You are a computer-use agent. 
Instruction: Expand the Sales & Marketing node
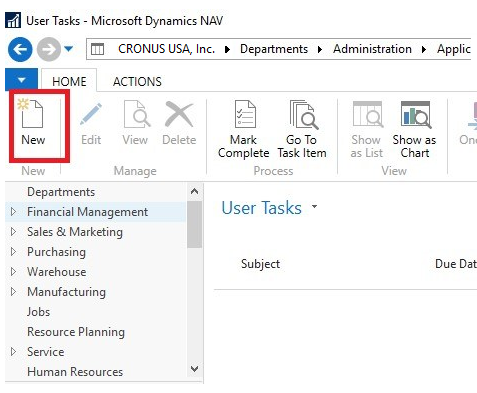[13, 231]
